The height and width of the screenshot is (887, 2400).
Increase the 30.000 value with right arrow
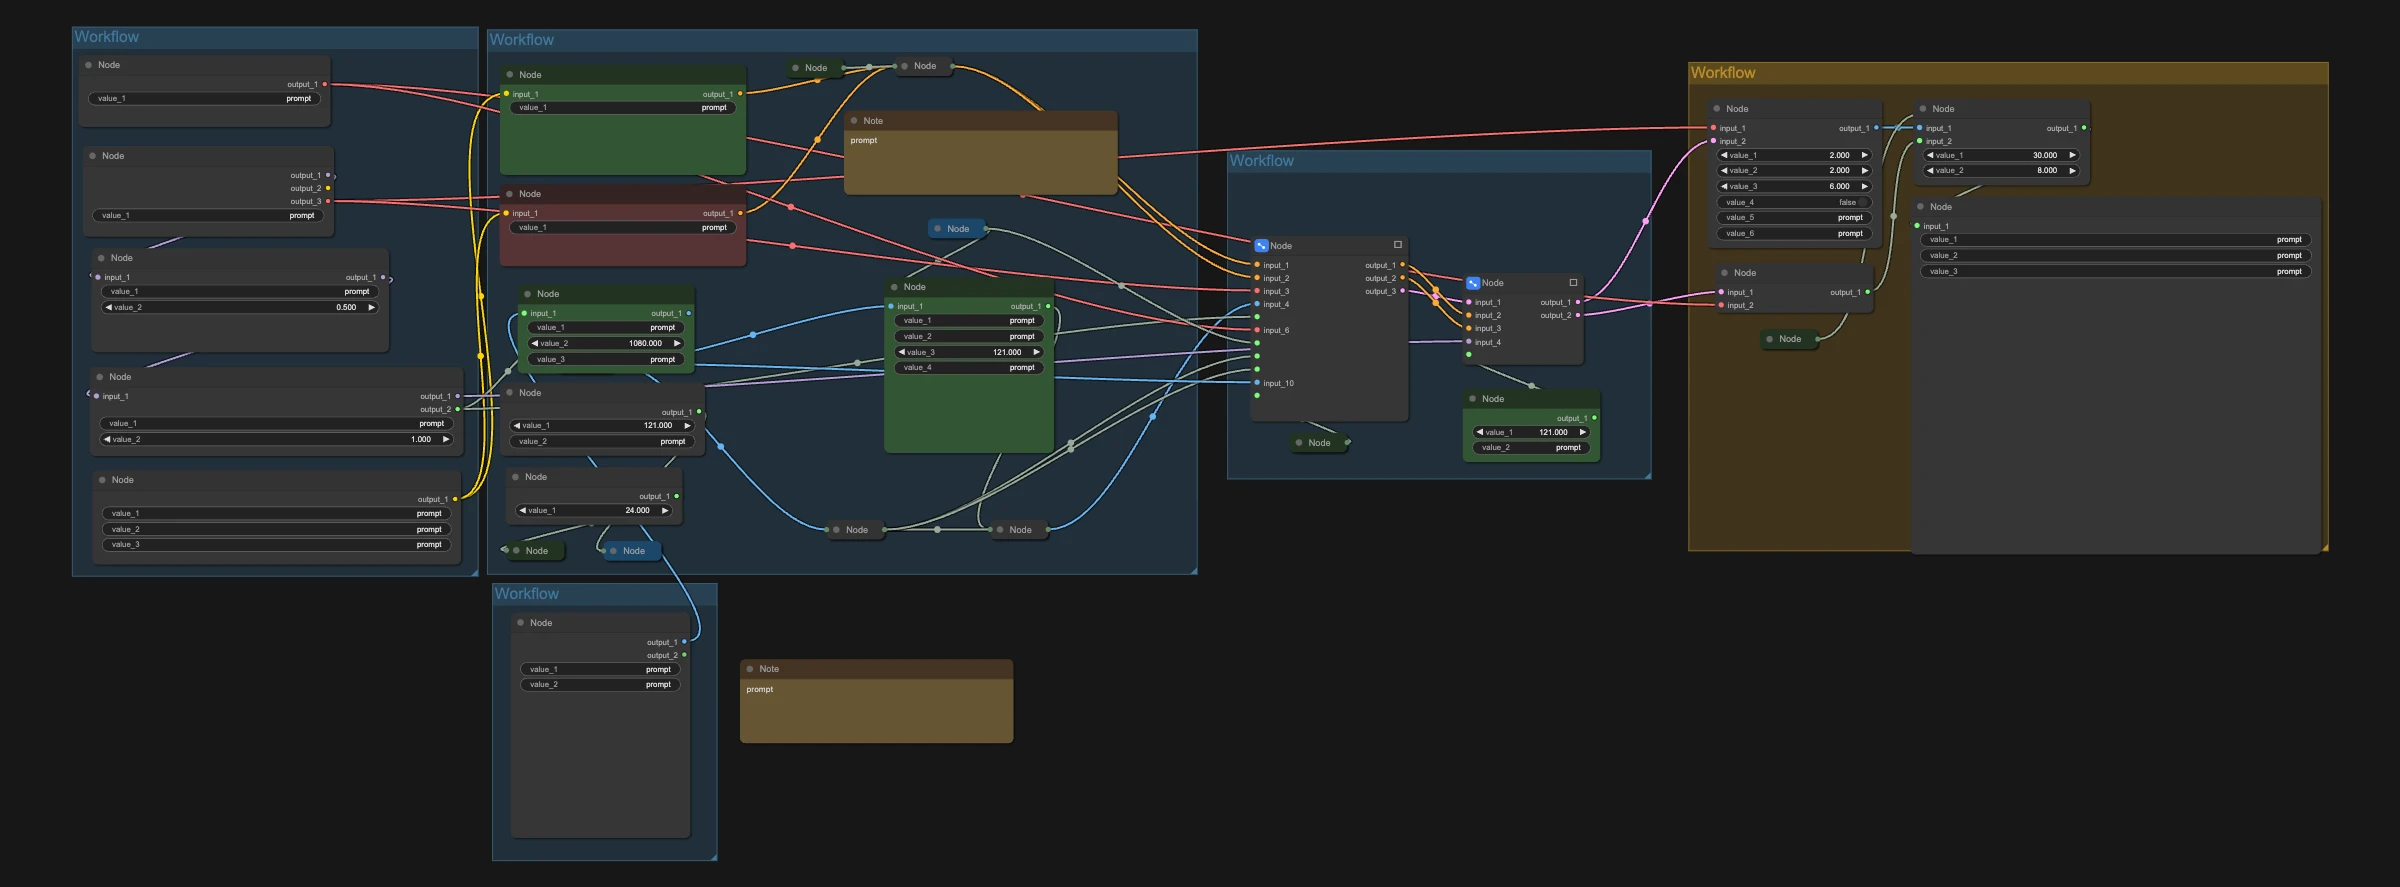pyautogui.click(x=2072, y=155)
